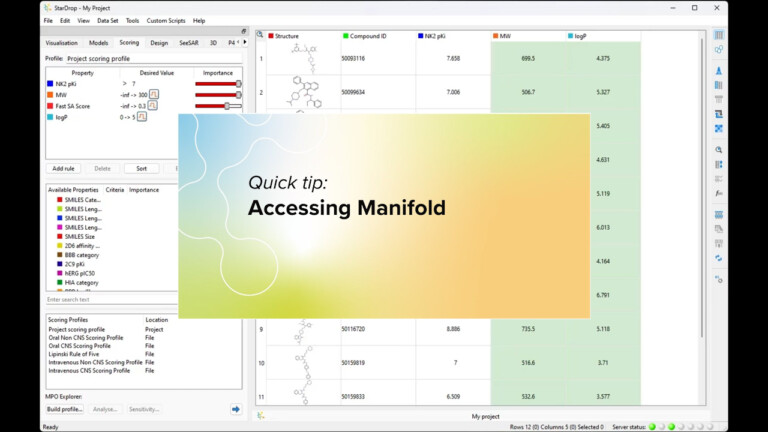Switch to the SeeSAR tab
Screen dimensions: 768x432
point(188,43)
